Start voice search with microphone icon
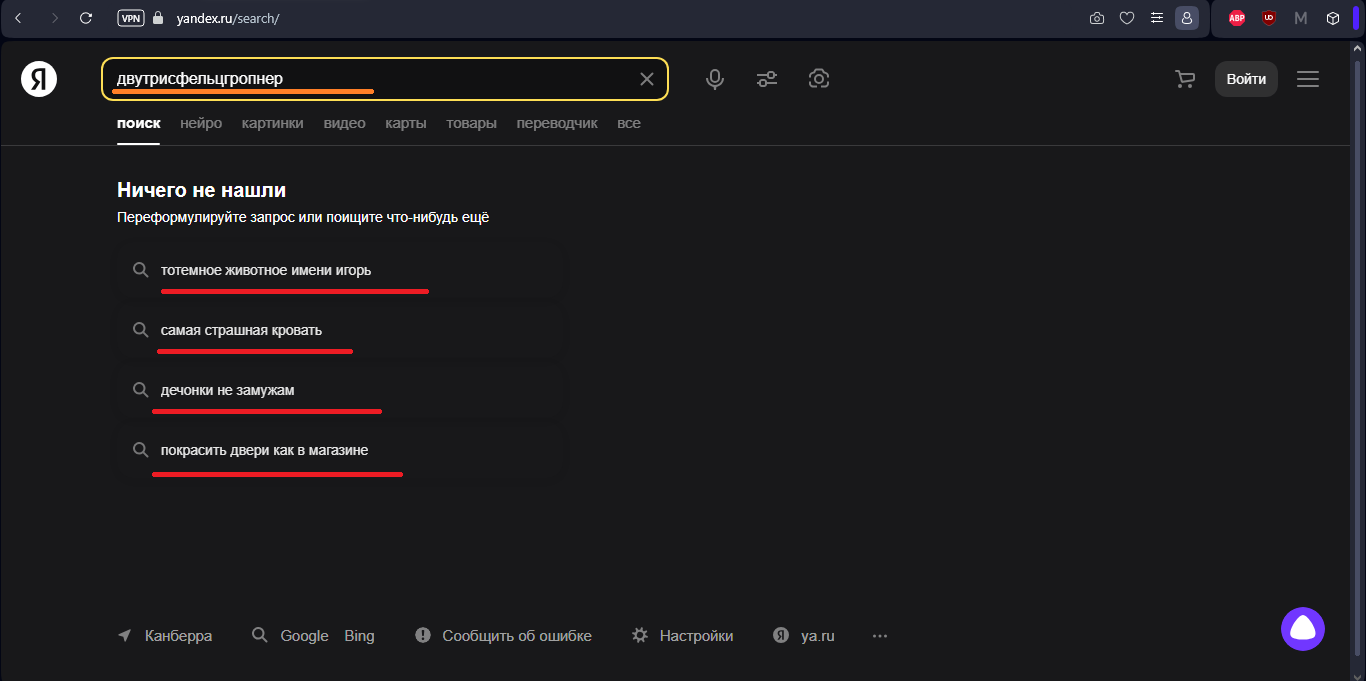 pyautogui.click(x=715, y=79)
